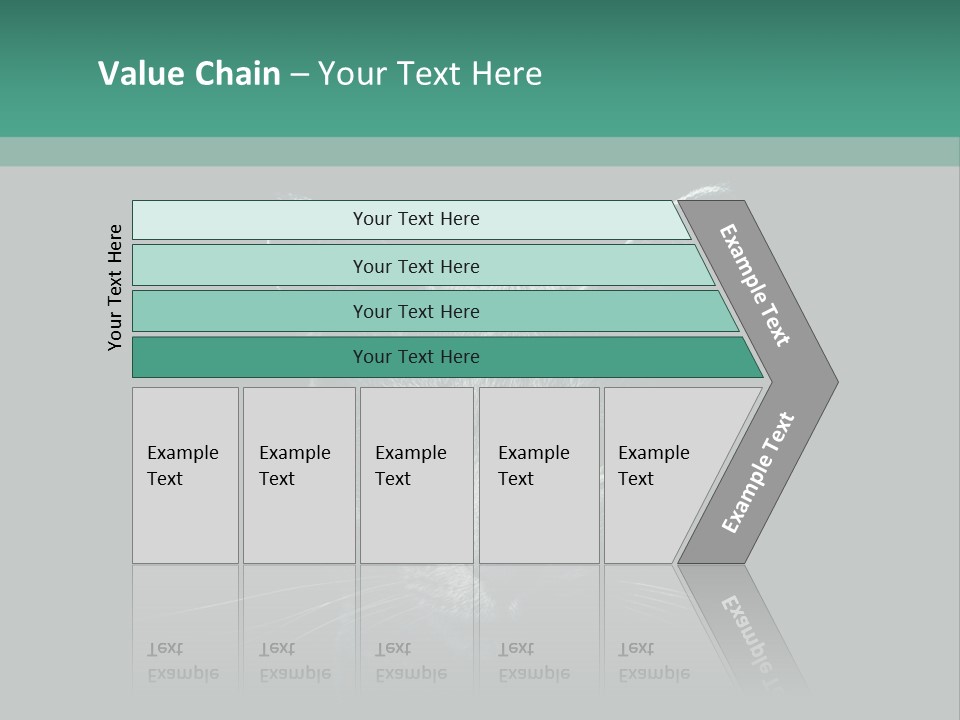The height and width of the screenshot is (720, 960).
Task: Select the vertical "Your Text Here" side label
Action: (x=115, y=288)
